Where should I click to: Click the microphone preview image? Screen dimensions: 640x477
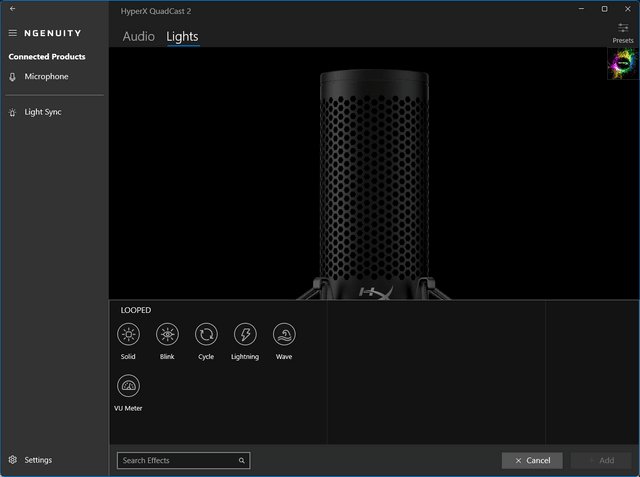[x=374, y=186]
